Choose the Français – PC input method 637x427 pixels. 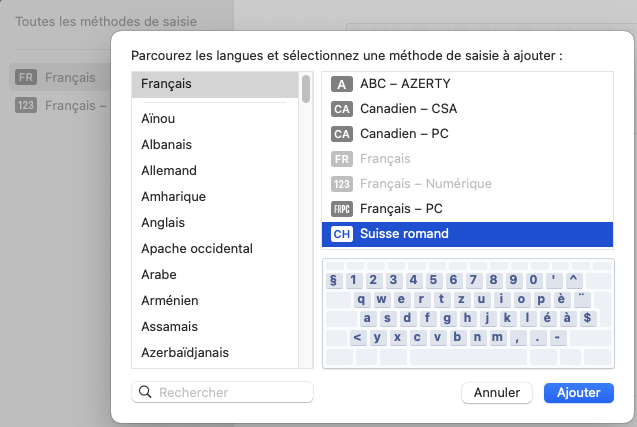point(401,209)
